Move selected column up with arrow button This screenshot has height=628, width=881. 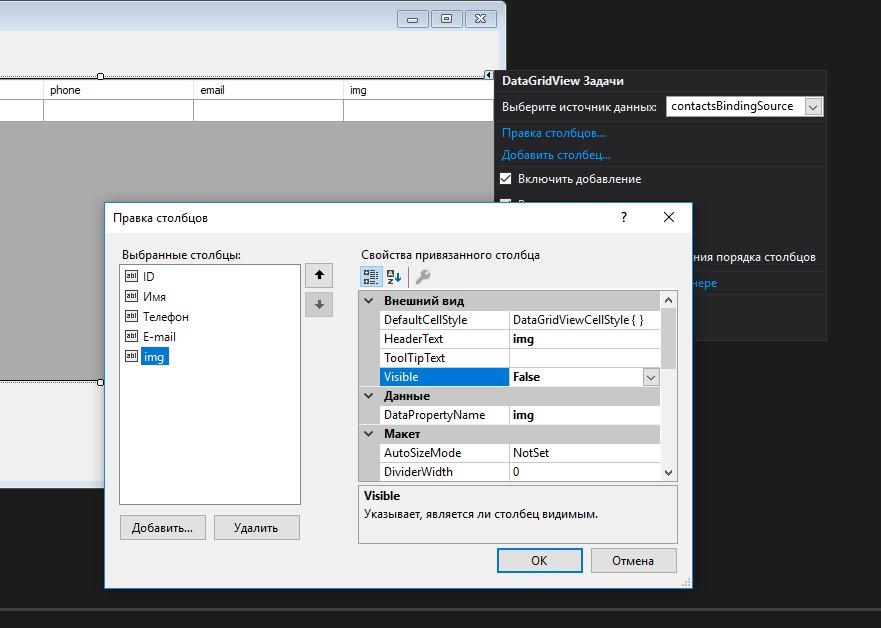point(319,275)
